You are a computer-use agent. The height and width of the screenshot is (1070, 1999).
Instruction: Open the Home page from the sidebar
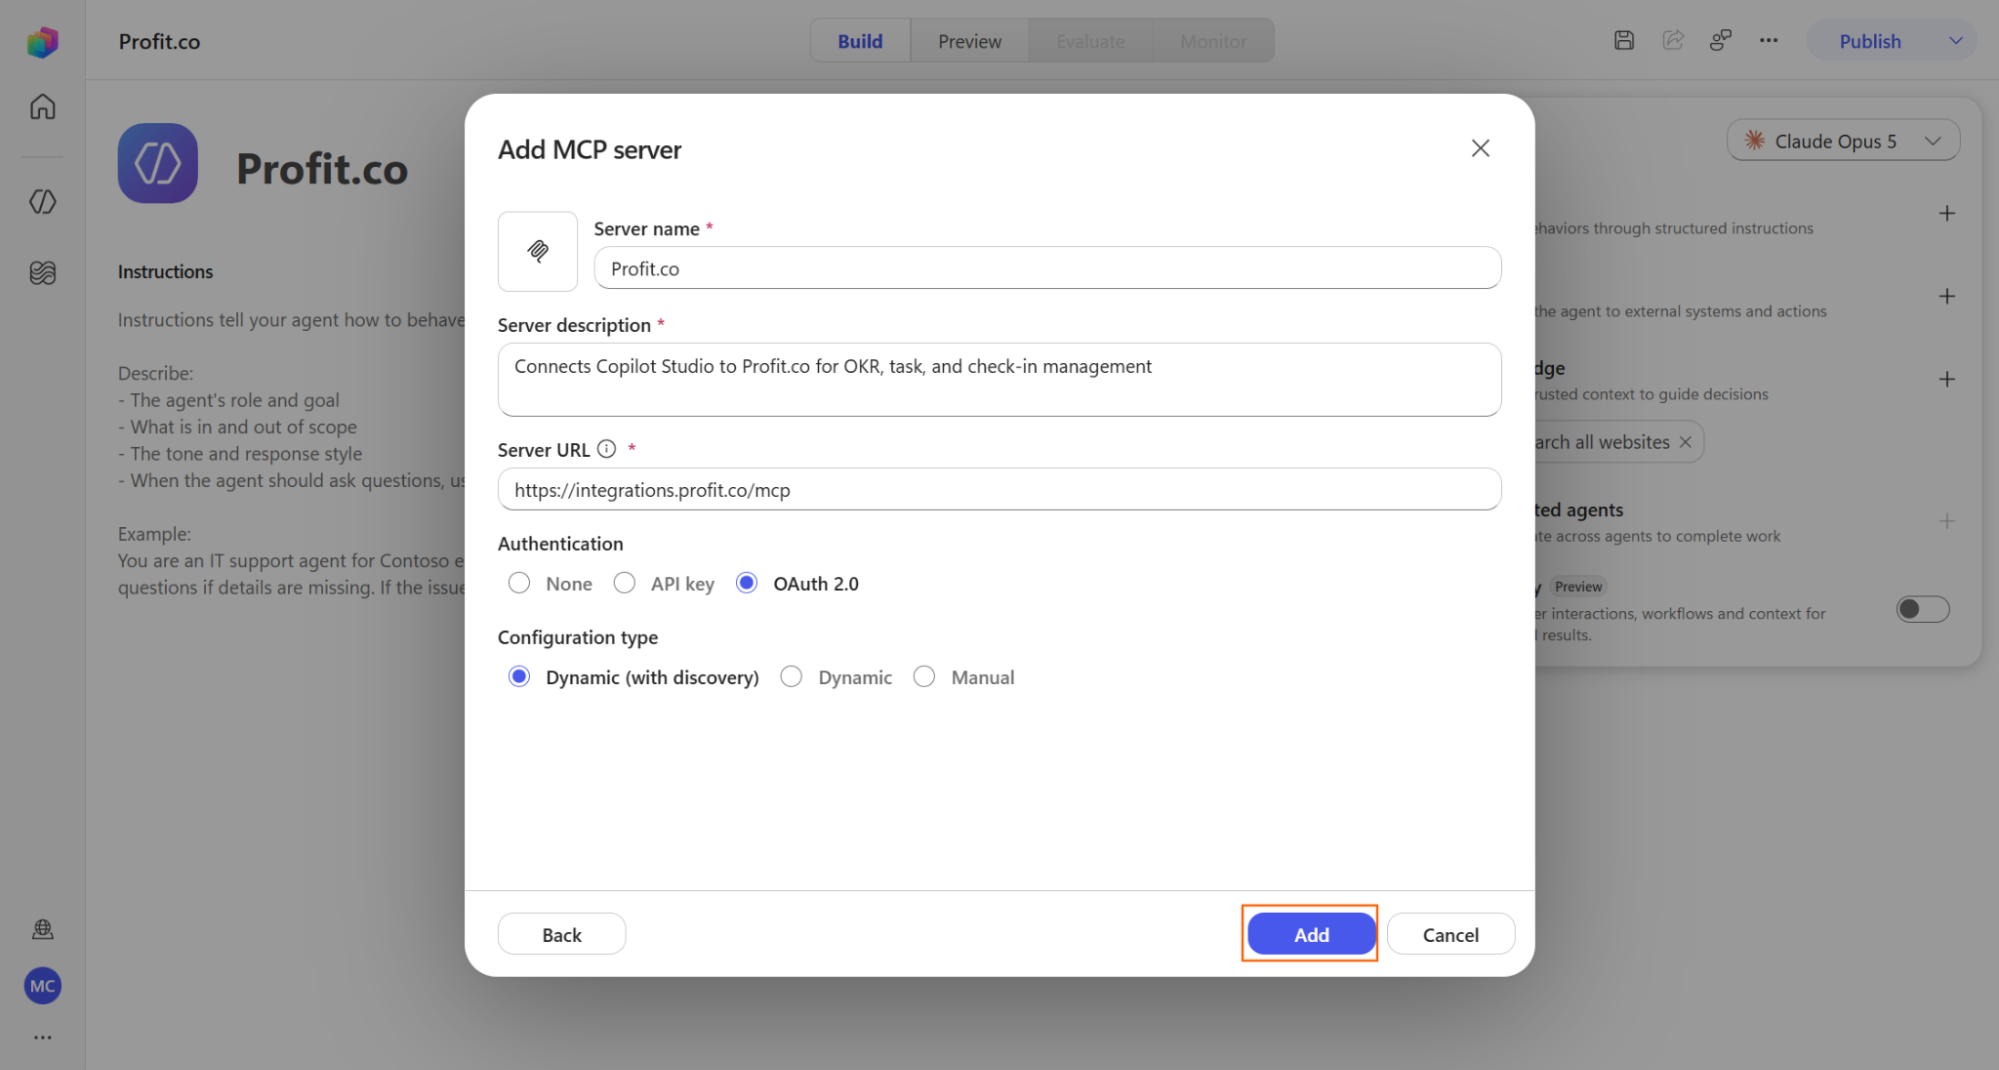[42, 107]
